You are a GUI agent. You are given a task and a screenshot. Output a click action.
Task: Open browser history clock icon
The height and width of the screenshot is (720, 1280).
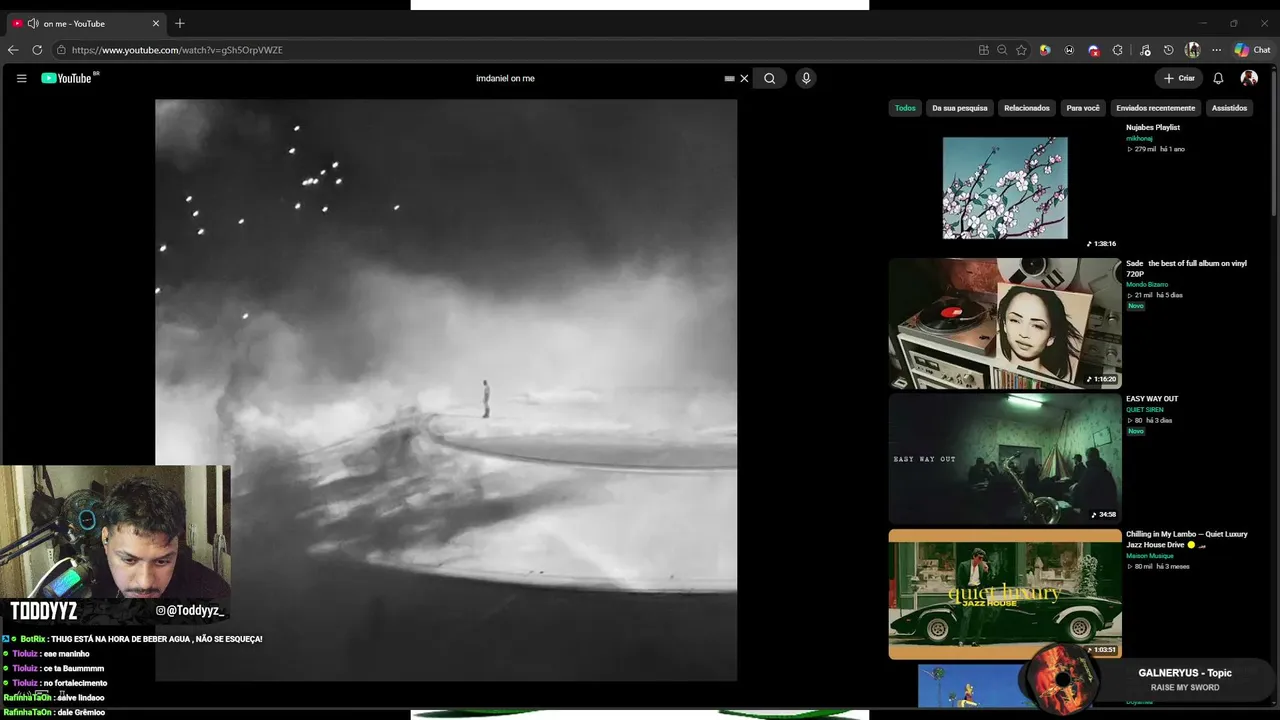point(1168,50)
